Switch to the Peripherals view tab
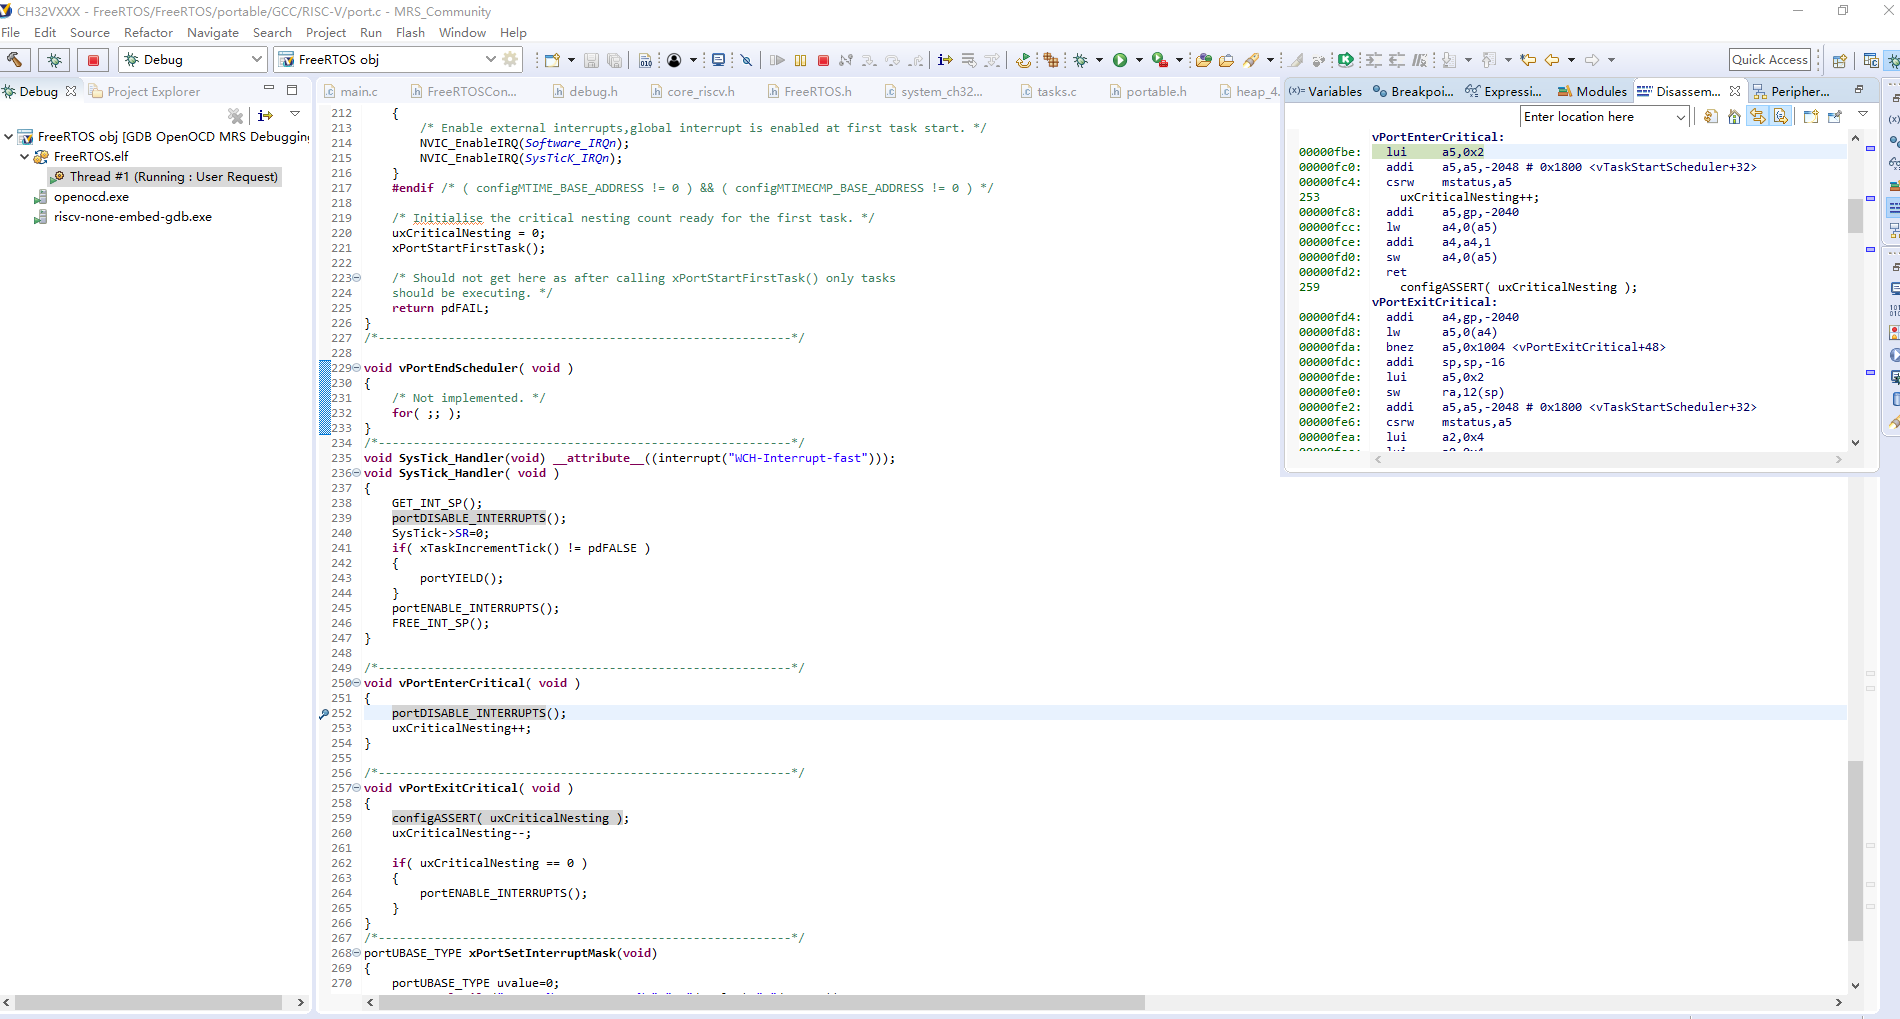 pos(1791,91)
